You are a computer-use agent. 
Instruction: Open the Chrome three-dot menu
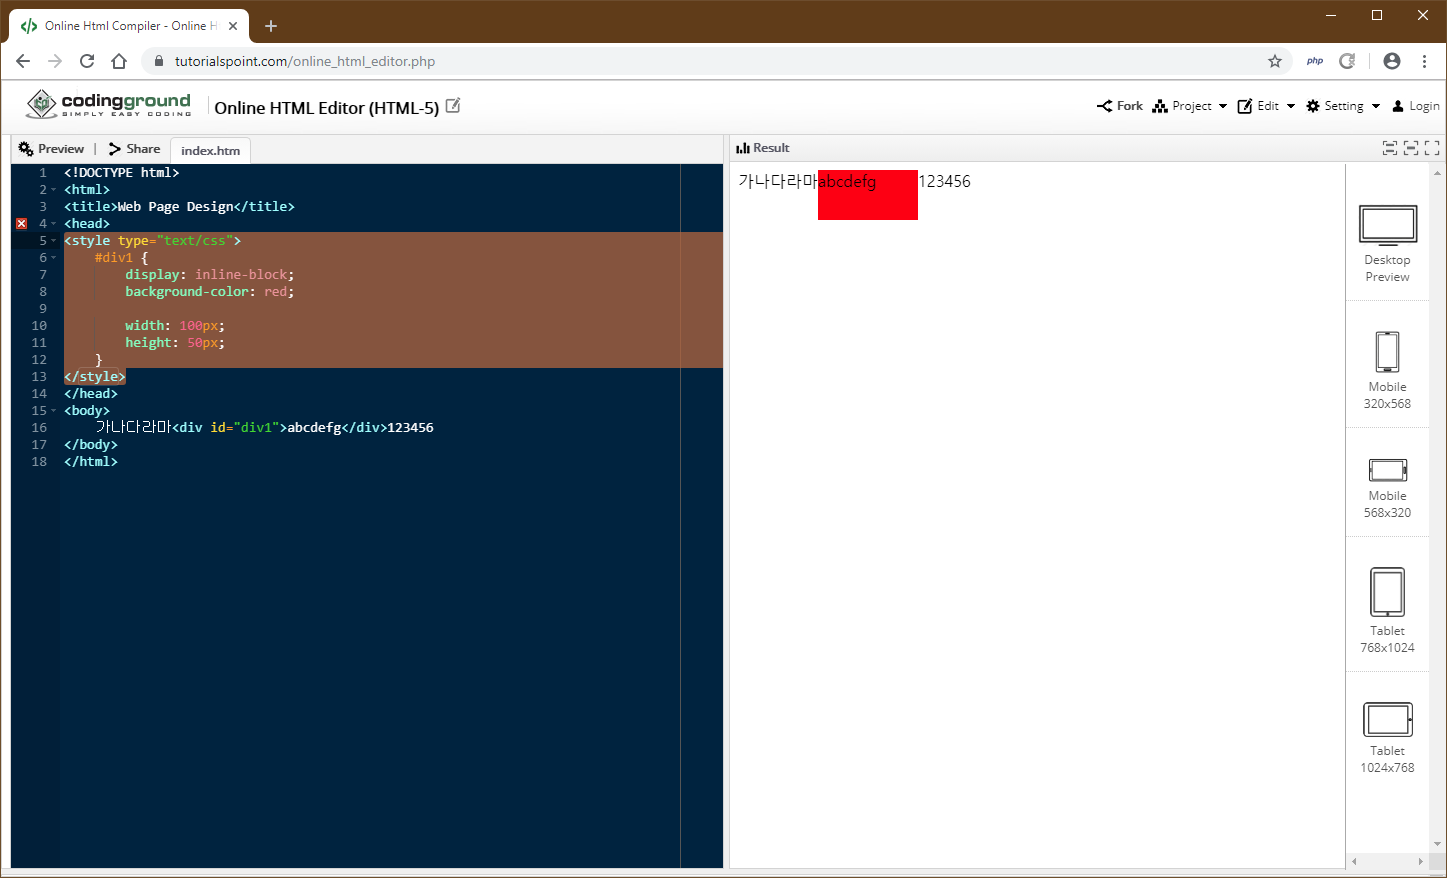tap(1424, 61)
